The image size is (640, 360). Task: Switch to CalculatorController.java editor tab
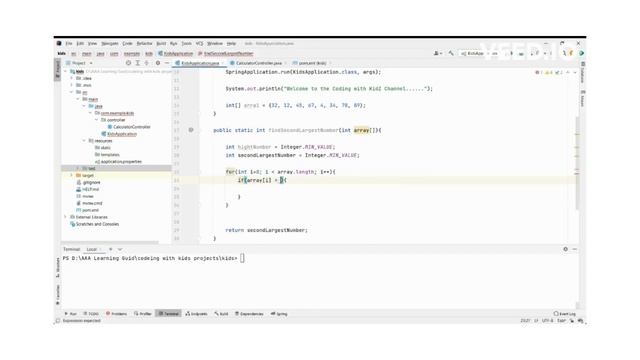(258, 63)
